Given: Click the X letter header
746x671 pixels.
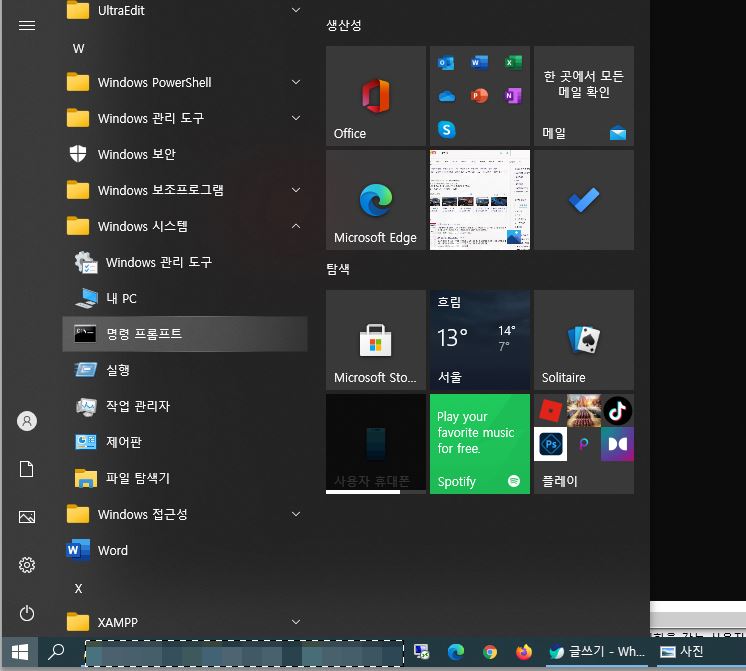Looking at the screenshot, I should pyautogui.click(x=79, y=589).
